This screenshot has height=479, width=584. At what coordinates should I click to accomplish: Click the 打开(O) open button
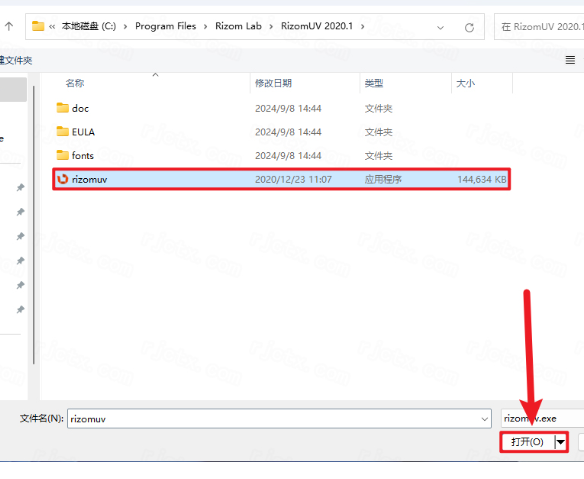point(527,442)
